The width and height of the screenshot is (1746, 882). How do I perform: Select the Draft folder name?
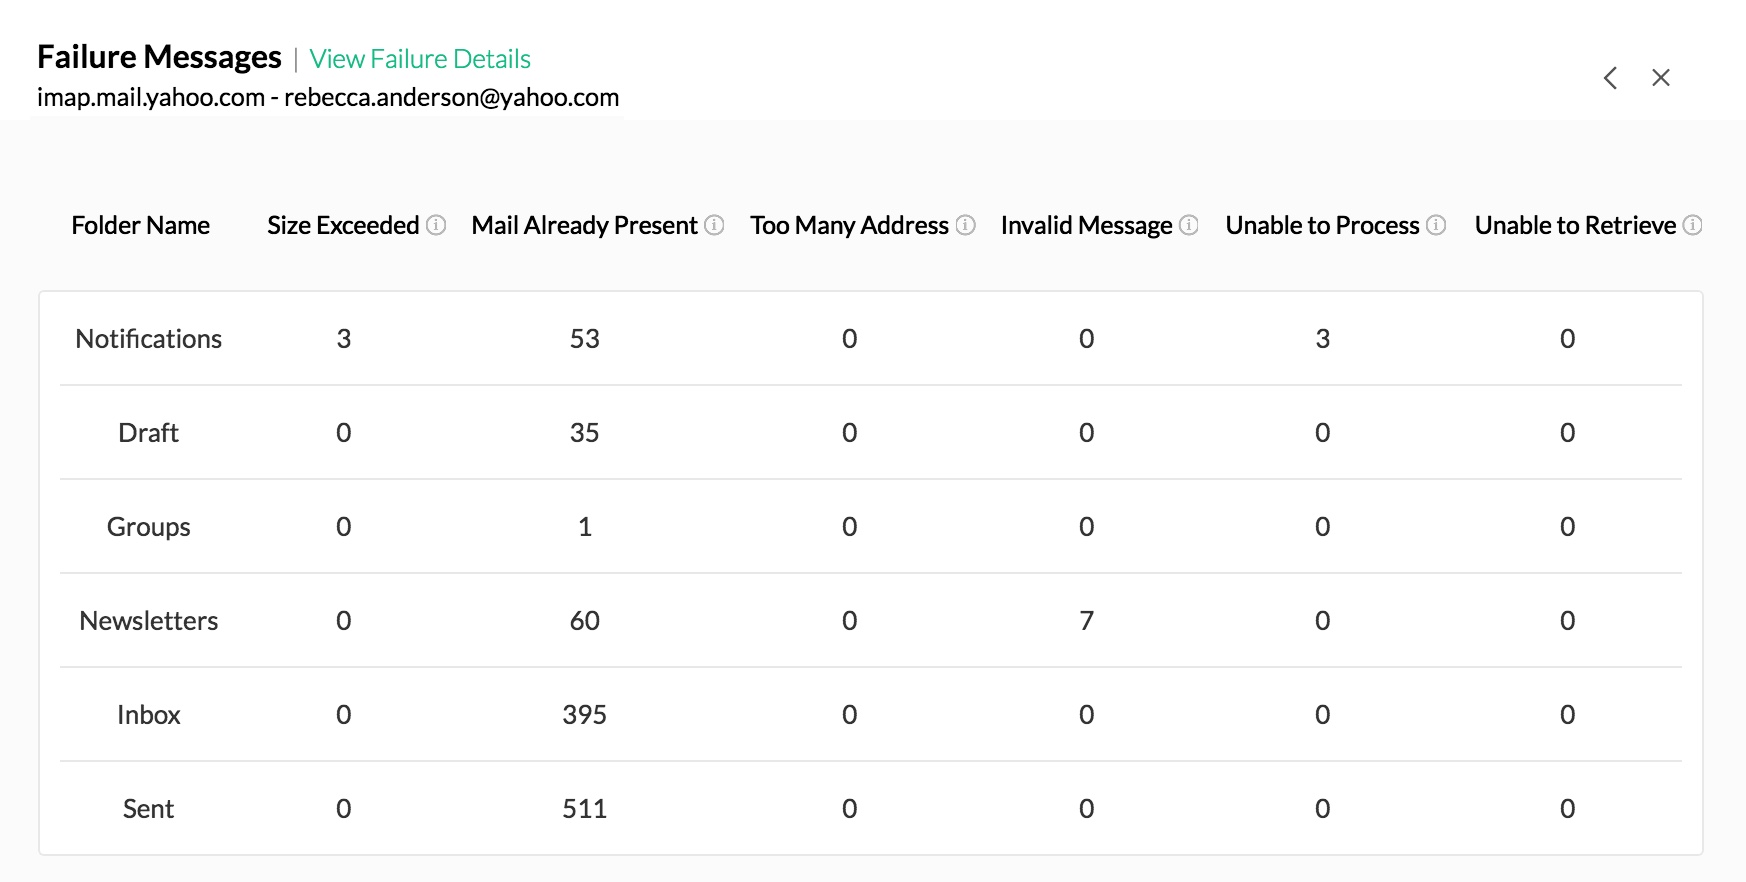148,433
